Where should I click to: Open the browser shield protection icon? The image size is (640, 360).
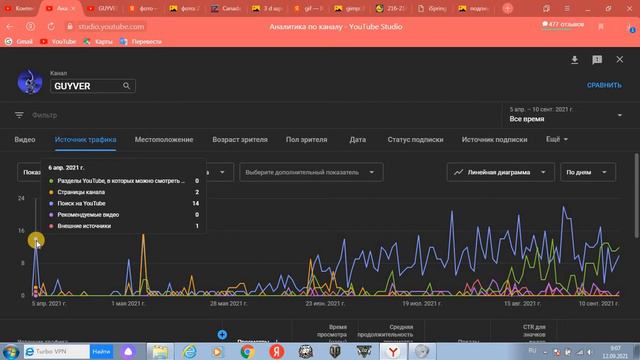(x=30, y=27)
